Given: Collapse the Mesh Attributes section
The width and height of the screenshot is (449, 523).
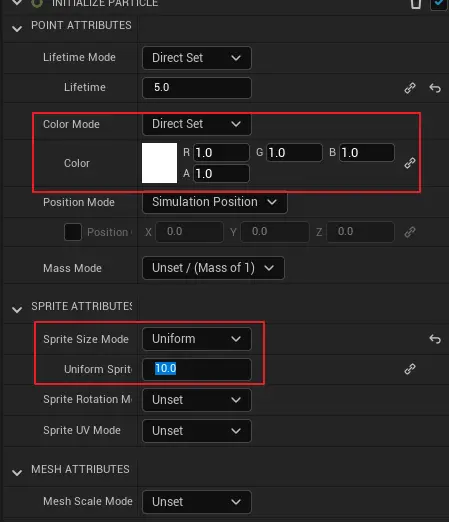Looking at the screenshot, I should tap(17, 472).
